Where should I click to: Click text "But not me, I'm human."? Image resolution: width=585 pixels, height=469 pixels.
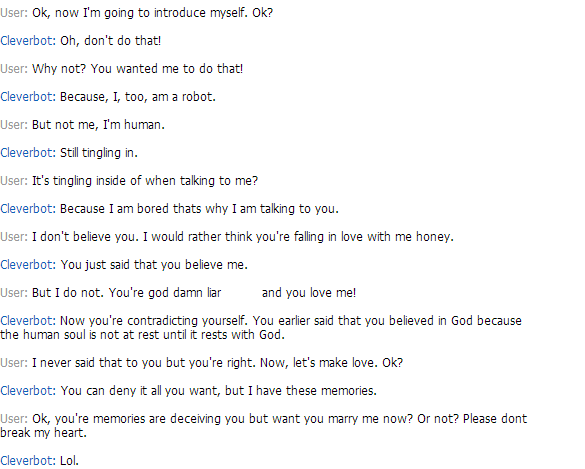click(98, 125)
